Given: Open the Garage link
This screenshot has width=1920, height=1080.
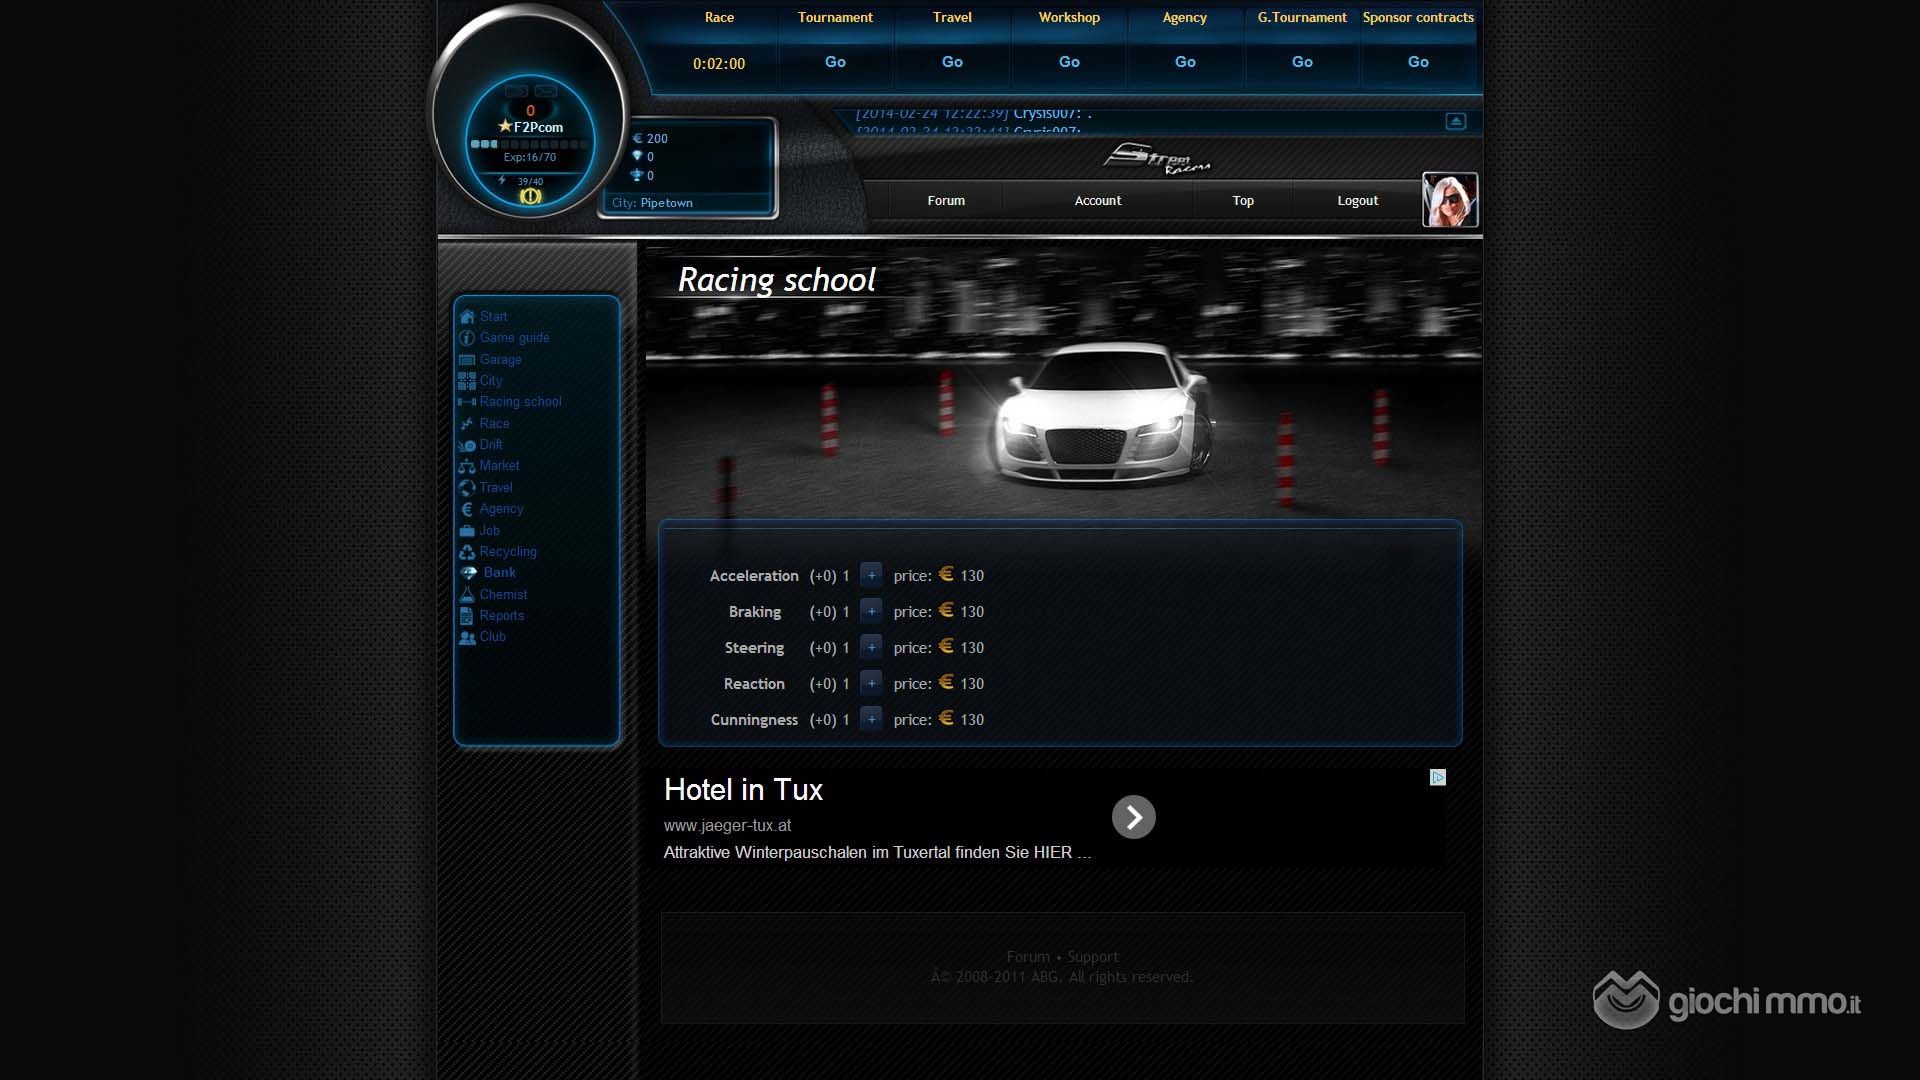Looking at the screenshot, I should point(500,360).
